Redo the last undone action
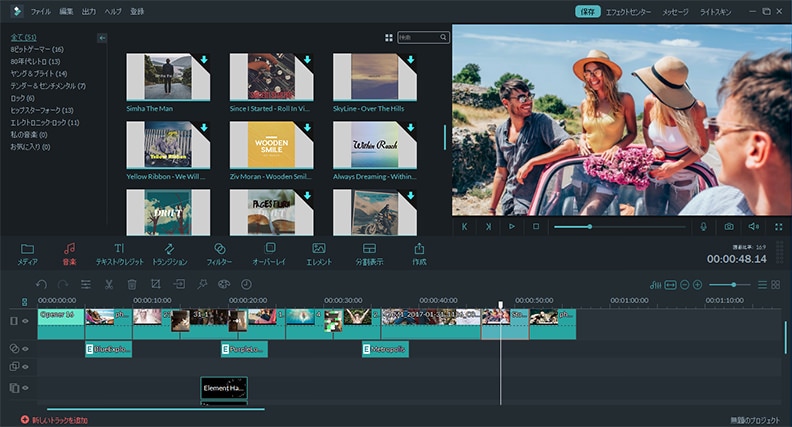792x427 pixels. [63, 284]
